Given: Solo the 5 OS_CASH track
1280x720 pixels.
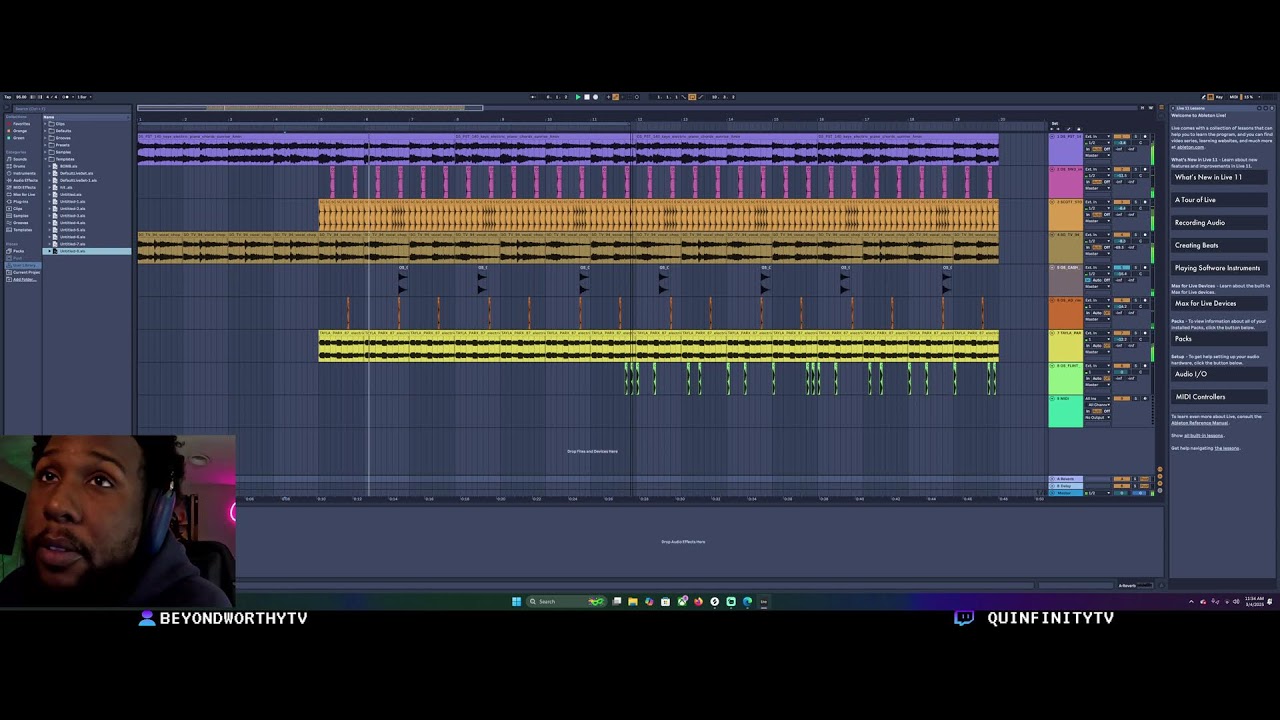Looking at the screenshot, I should pyautogui.click(x=1136, y=267).
